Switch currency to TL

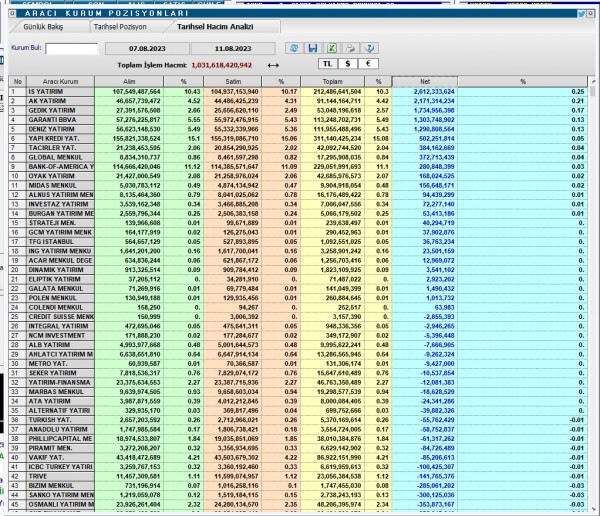(x=328, y=64)
